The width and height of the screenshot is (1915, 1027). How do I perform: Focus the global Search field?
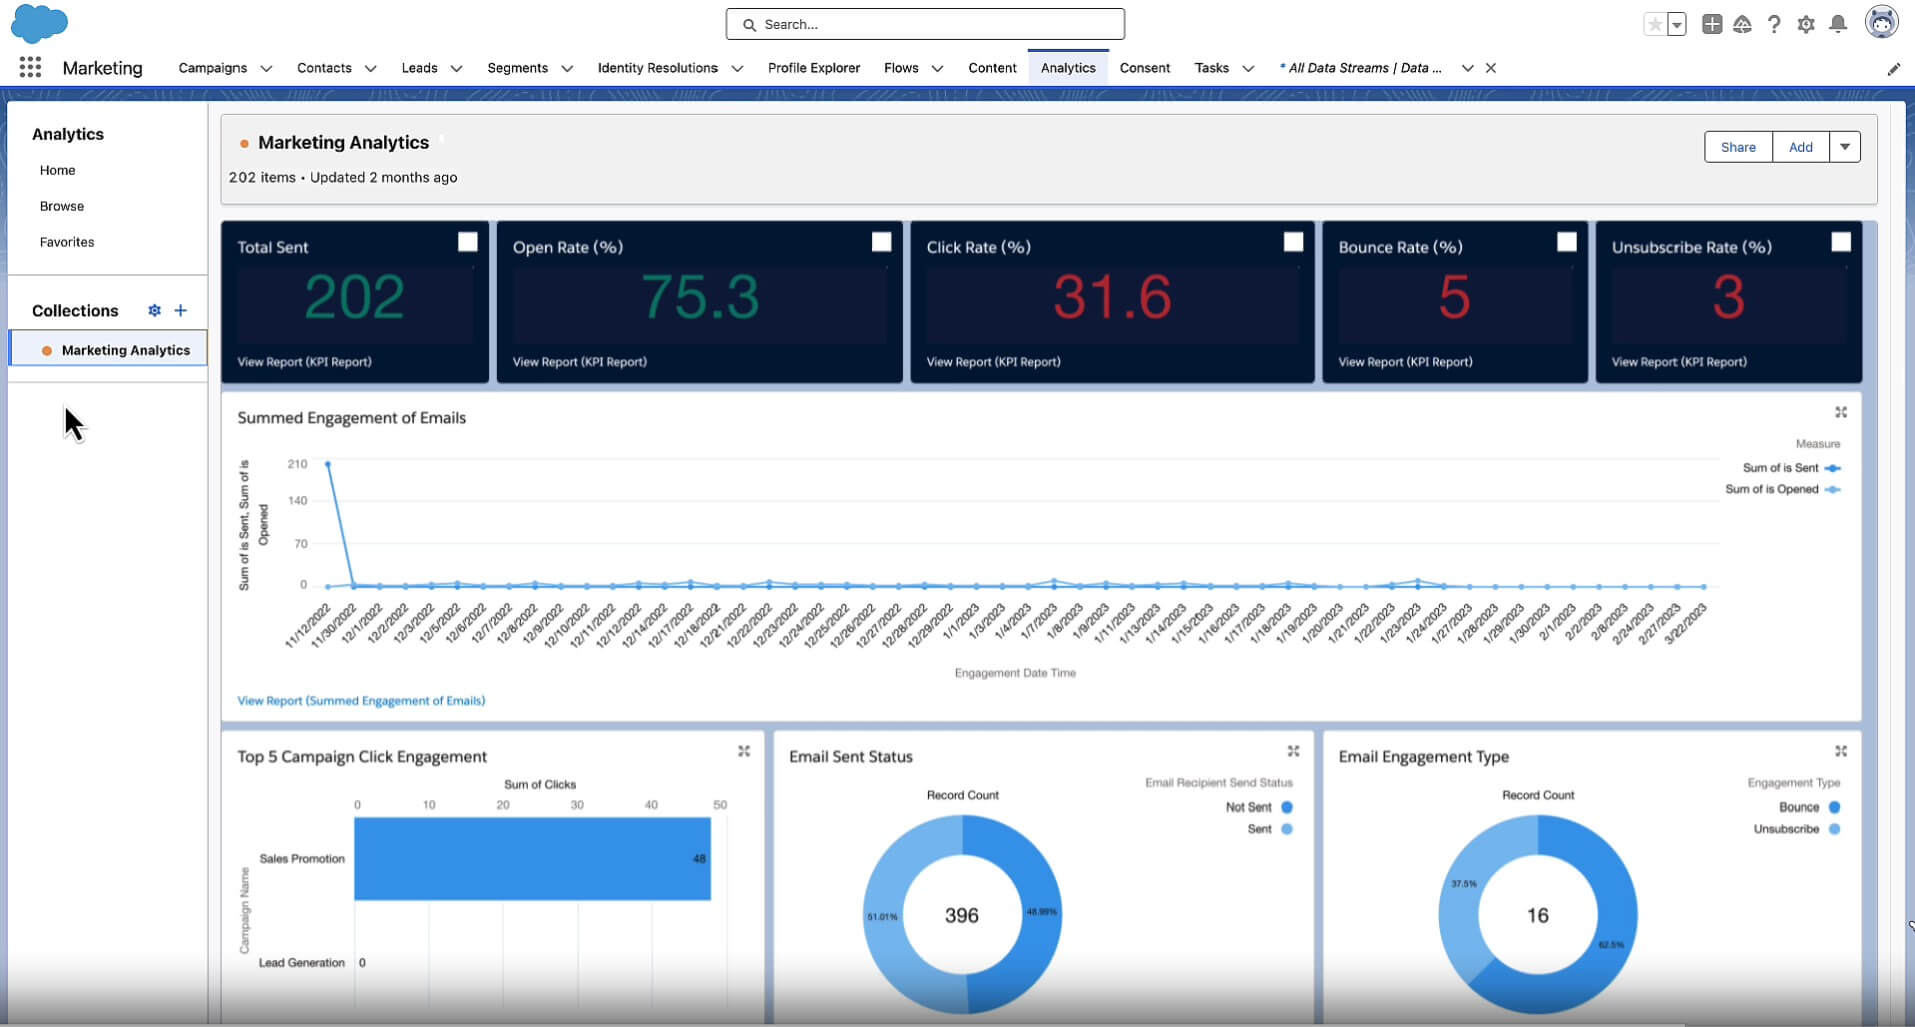click(x=925, y=24)
